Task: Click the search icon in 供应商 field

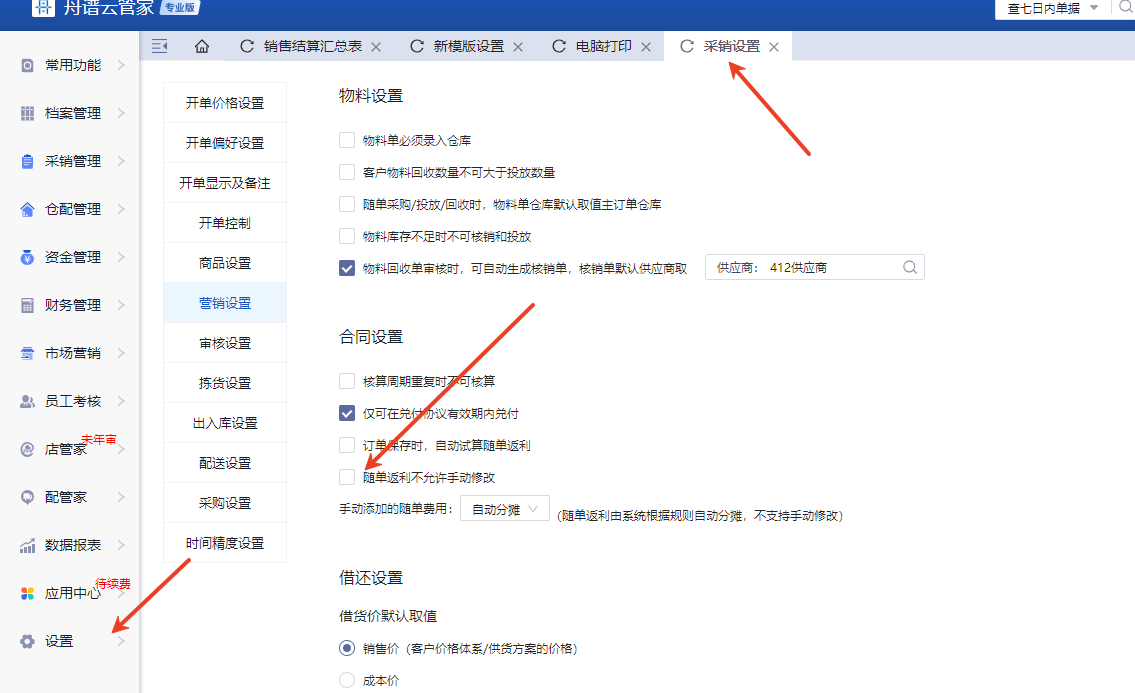Action: 909,268
